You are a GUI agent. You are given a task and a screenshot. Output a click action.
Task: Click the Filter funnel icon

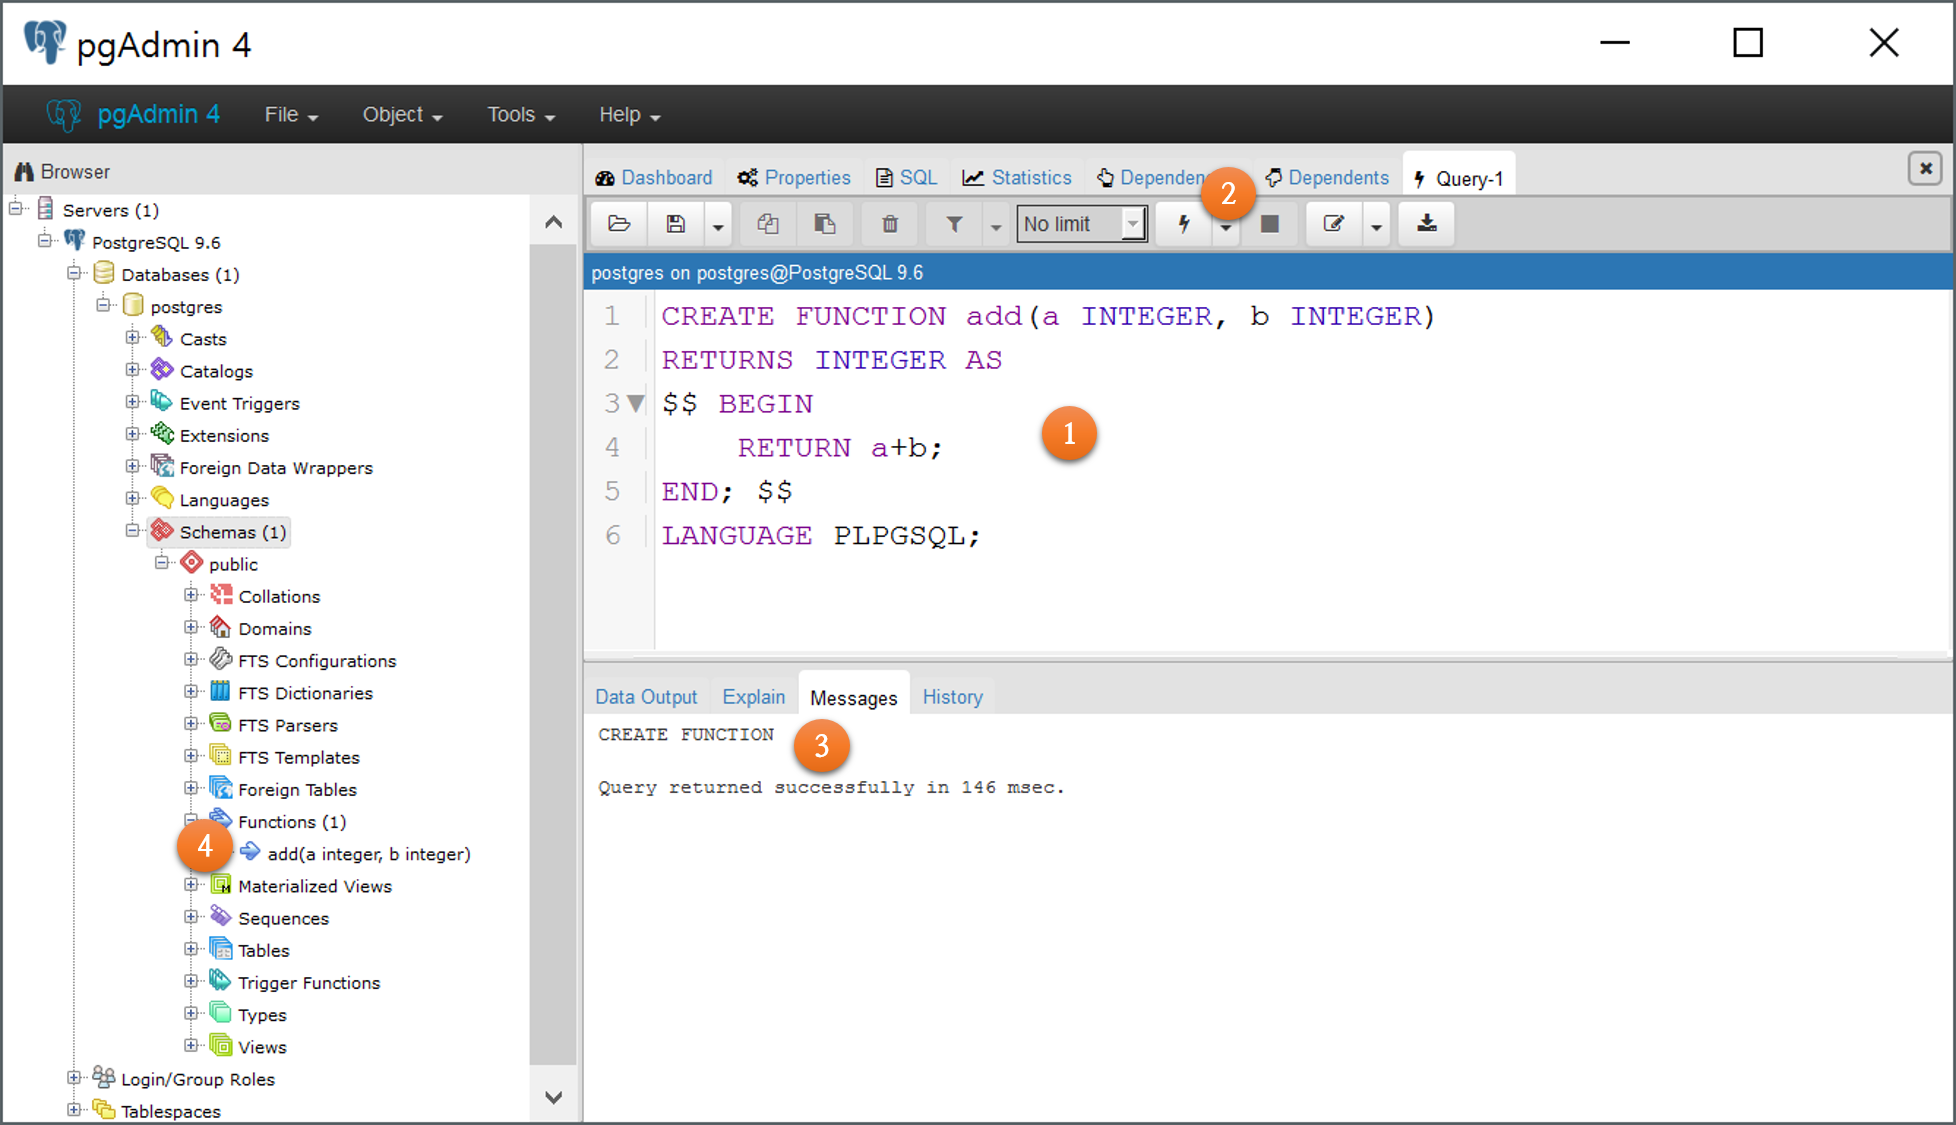click(955, 224)
